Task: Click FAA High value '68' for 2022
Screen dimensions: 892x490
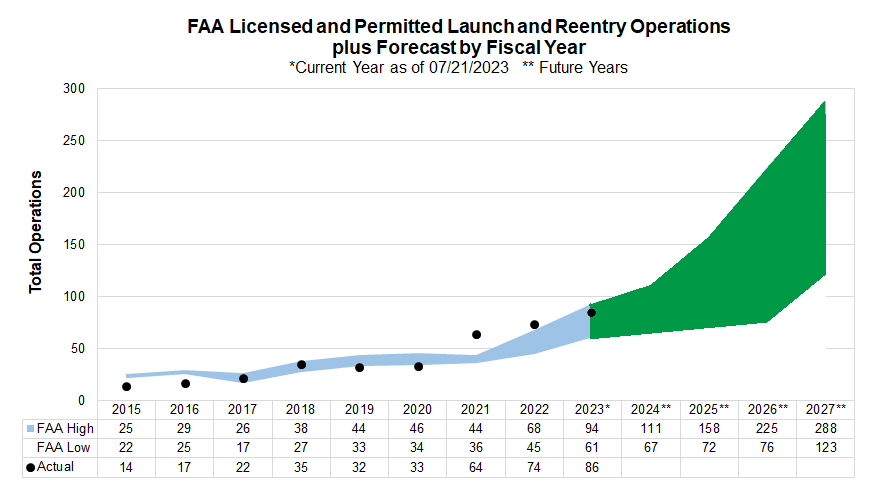Action: 534,429
